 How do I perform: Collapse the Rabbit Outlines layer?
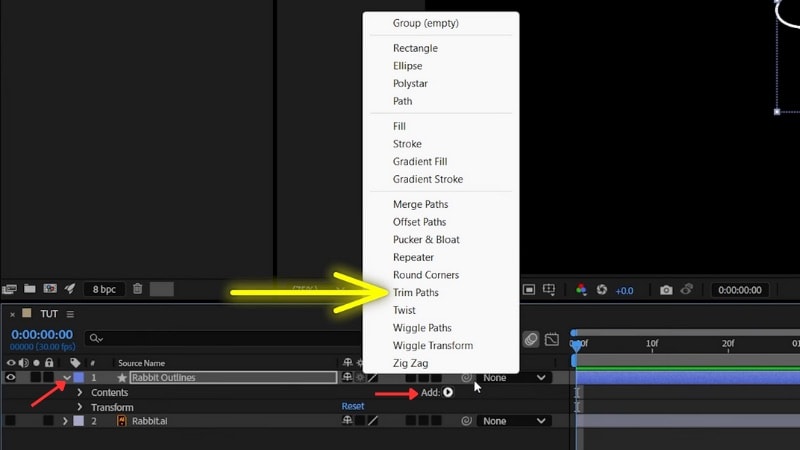(66, 378)
